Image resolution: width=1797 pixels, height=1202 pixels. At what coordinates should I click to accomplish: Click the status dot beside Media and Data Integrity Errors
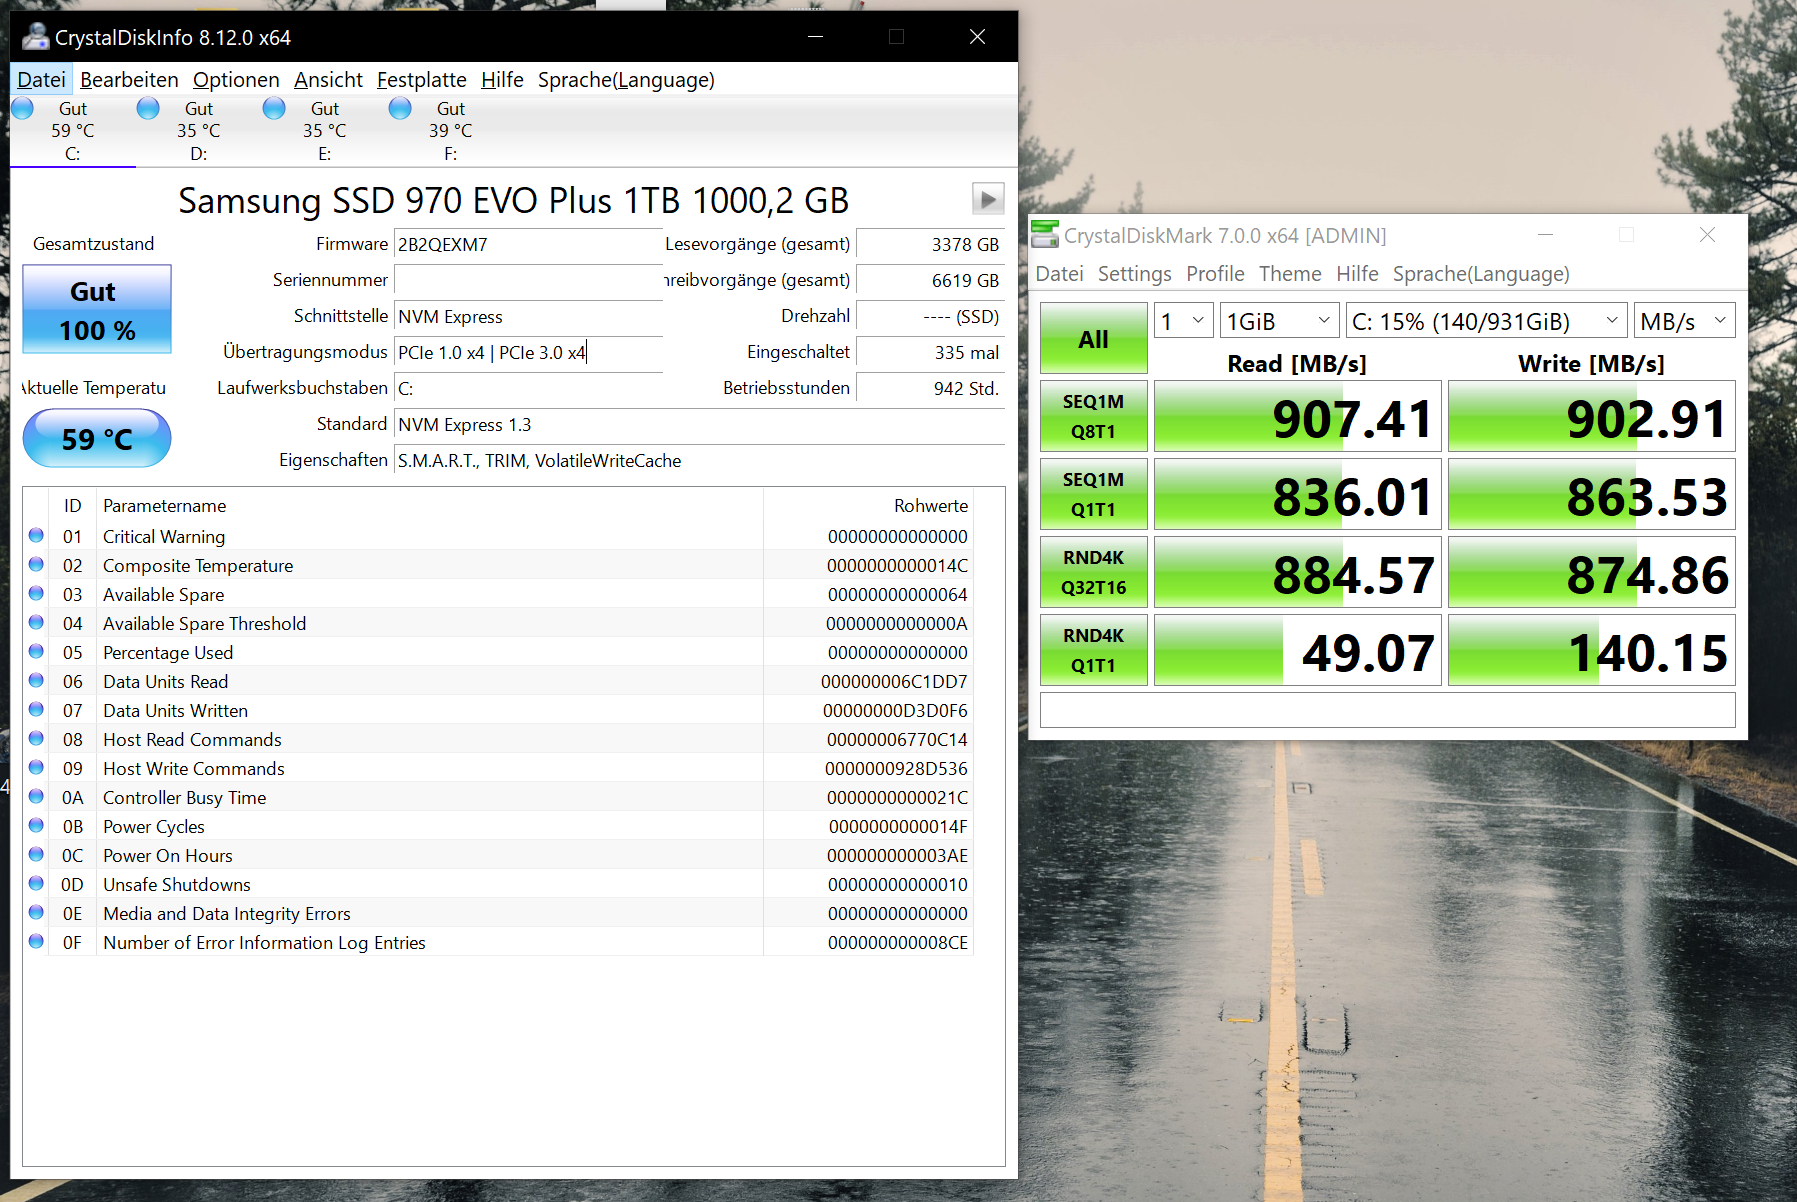[36, 913]
